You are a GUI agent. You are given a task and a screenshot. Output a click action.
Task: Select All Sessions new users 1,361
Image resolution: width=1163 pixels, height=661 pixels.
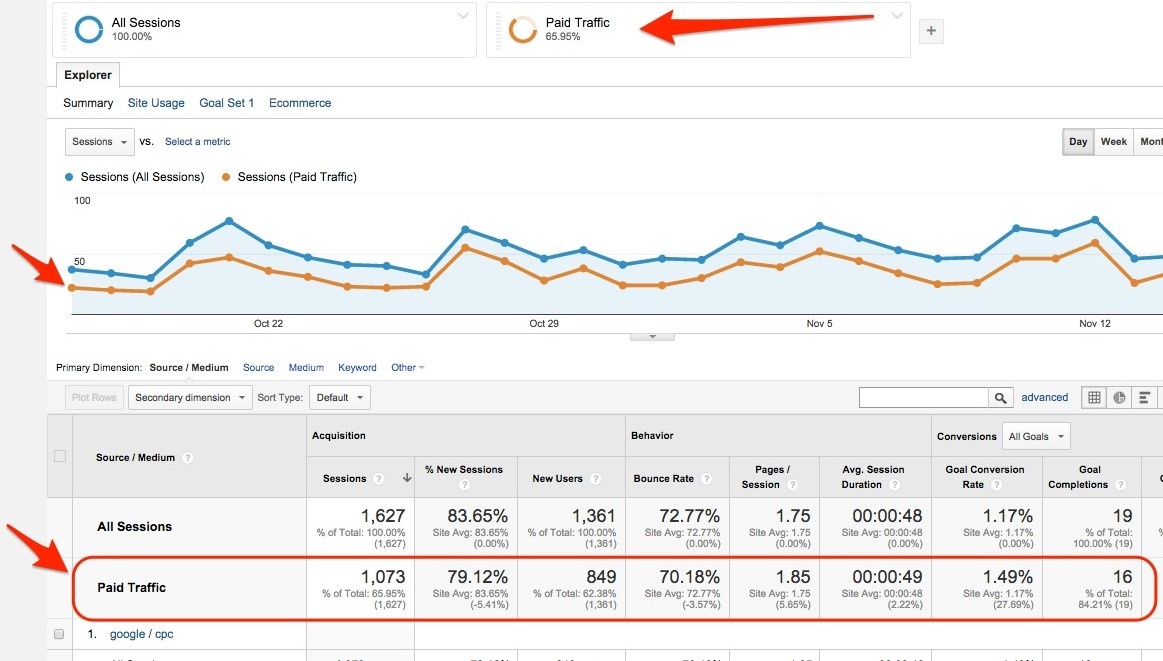click(593, 516)
